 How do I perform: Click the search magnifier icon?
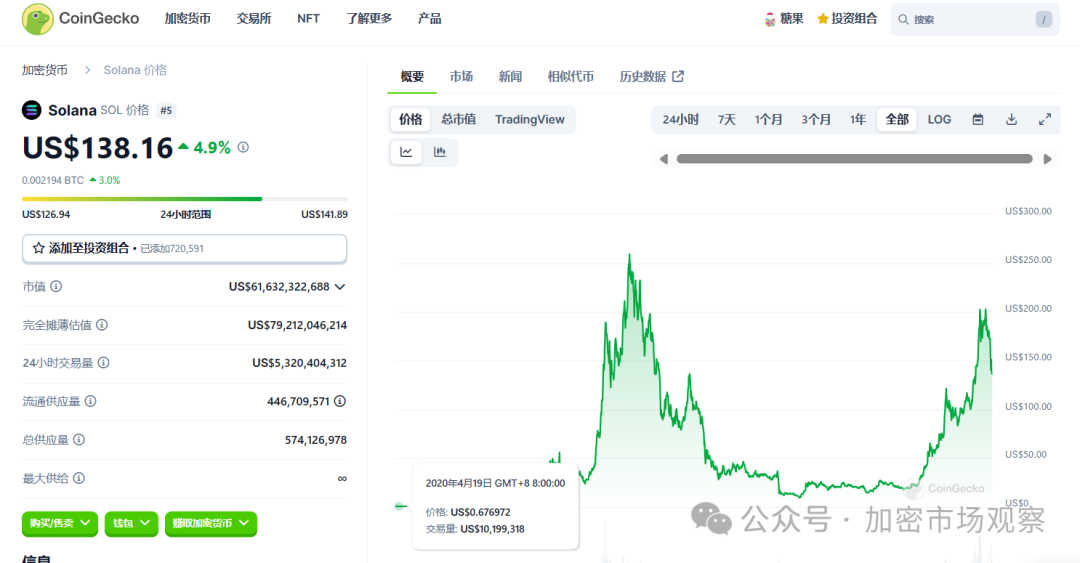(x=903, y=19)
